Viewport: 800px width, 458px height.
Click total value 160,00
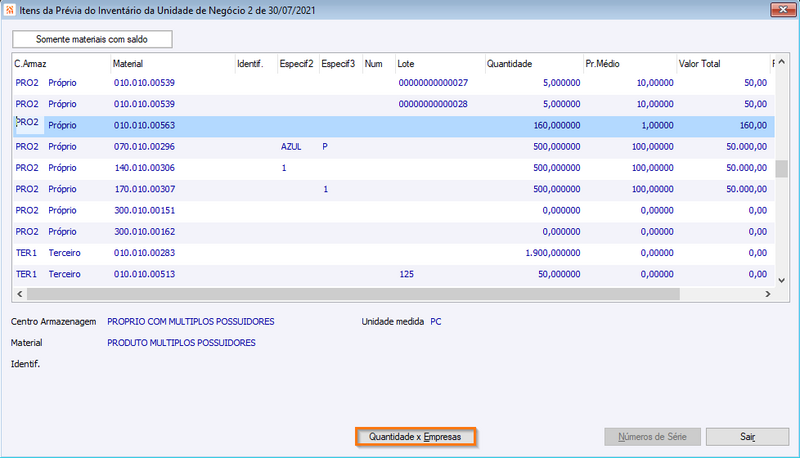pos(754,125)
